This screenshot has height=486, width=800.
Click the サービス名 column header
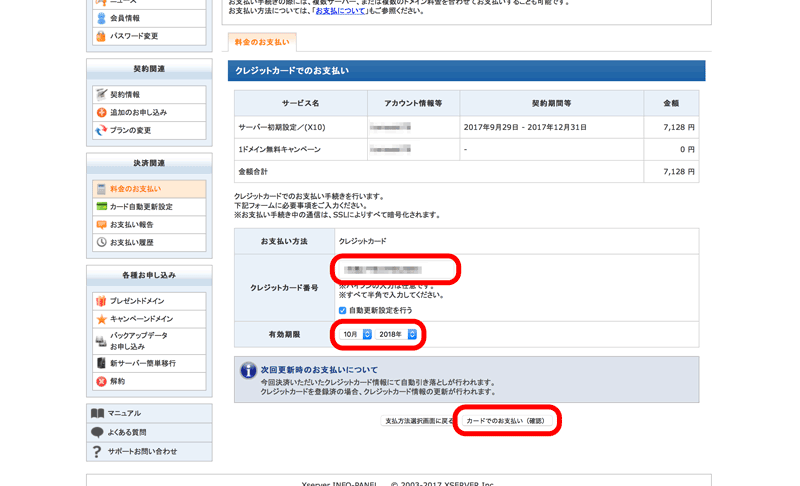[x=301, y=104]
